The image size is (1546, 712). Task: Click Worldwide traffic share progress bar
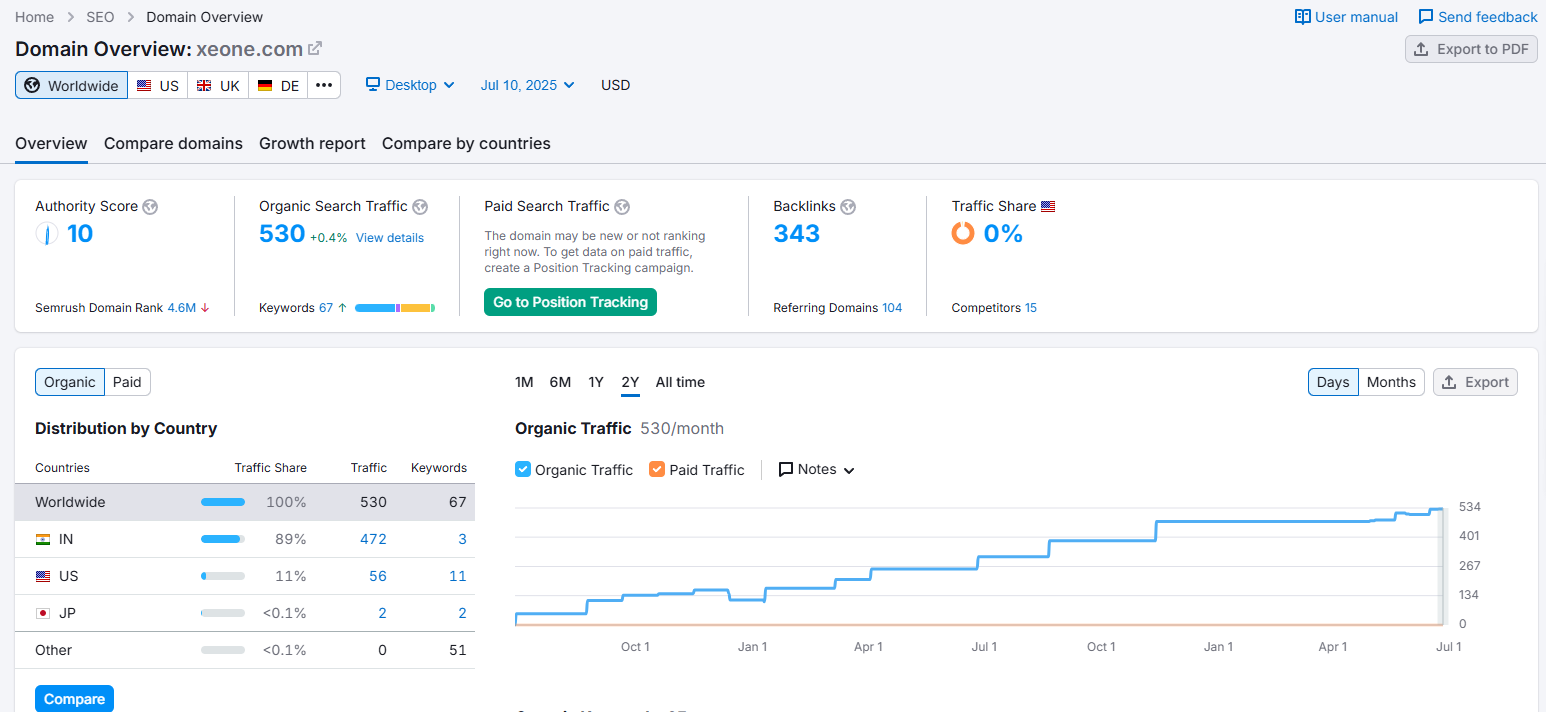point(223,502)
